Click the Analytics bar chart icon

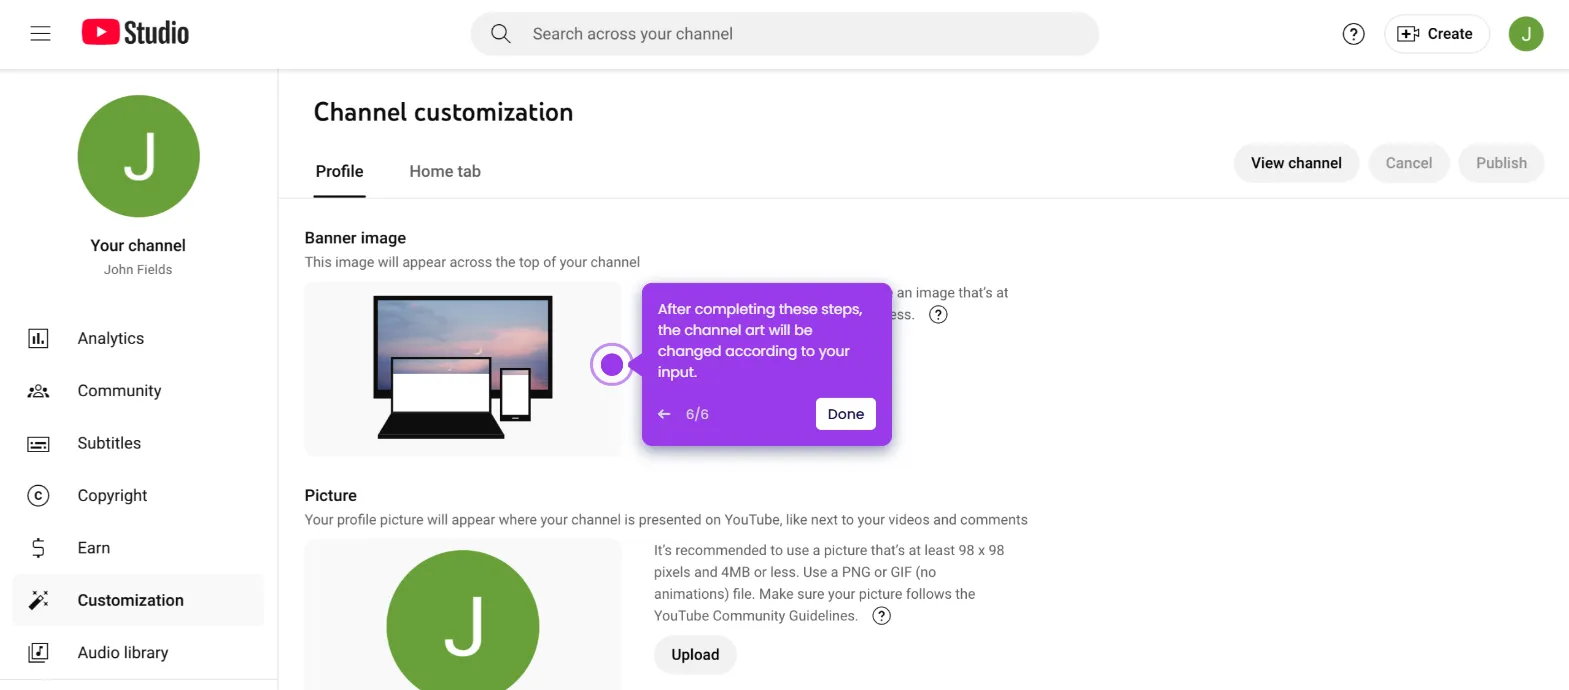38,339
